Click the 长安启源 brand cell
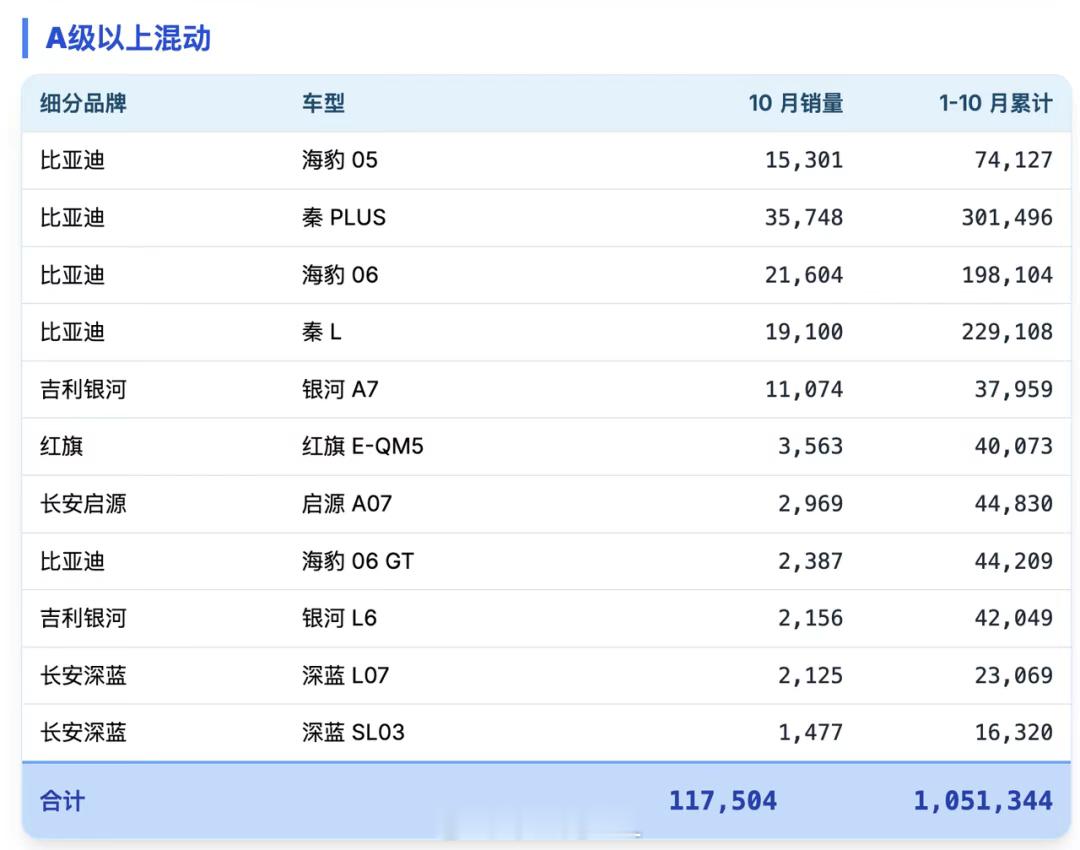The height and width of the screenshot is (850, 1080). [83, 504]
